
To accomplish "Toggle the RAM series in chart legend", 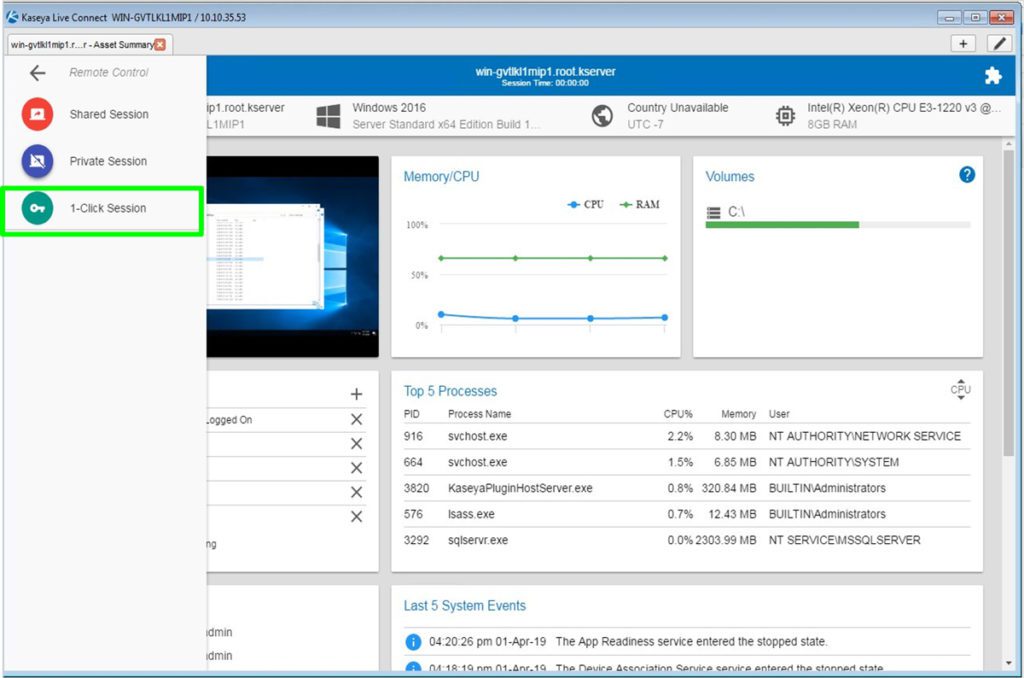I will click(x=640, y=204).
